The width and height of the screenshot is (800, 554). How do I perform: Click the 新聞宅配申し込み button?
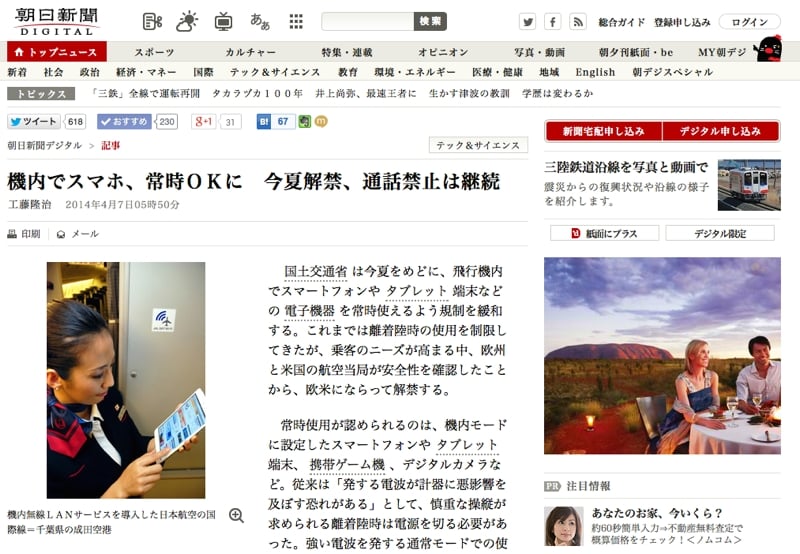pyautogui.click(x=602, y=131)
